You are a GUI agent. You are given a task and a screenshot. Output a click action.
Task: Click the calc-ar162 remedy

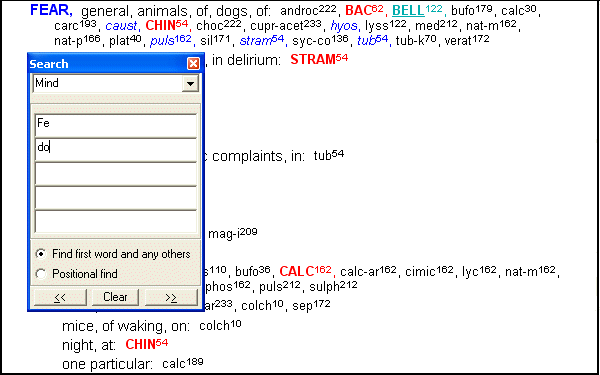pyautogui.click(x=368, y=271)
